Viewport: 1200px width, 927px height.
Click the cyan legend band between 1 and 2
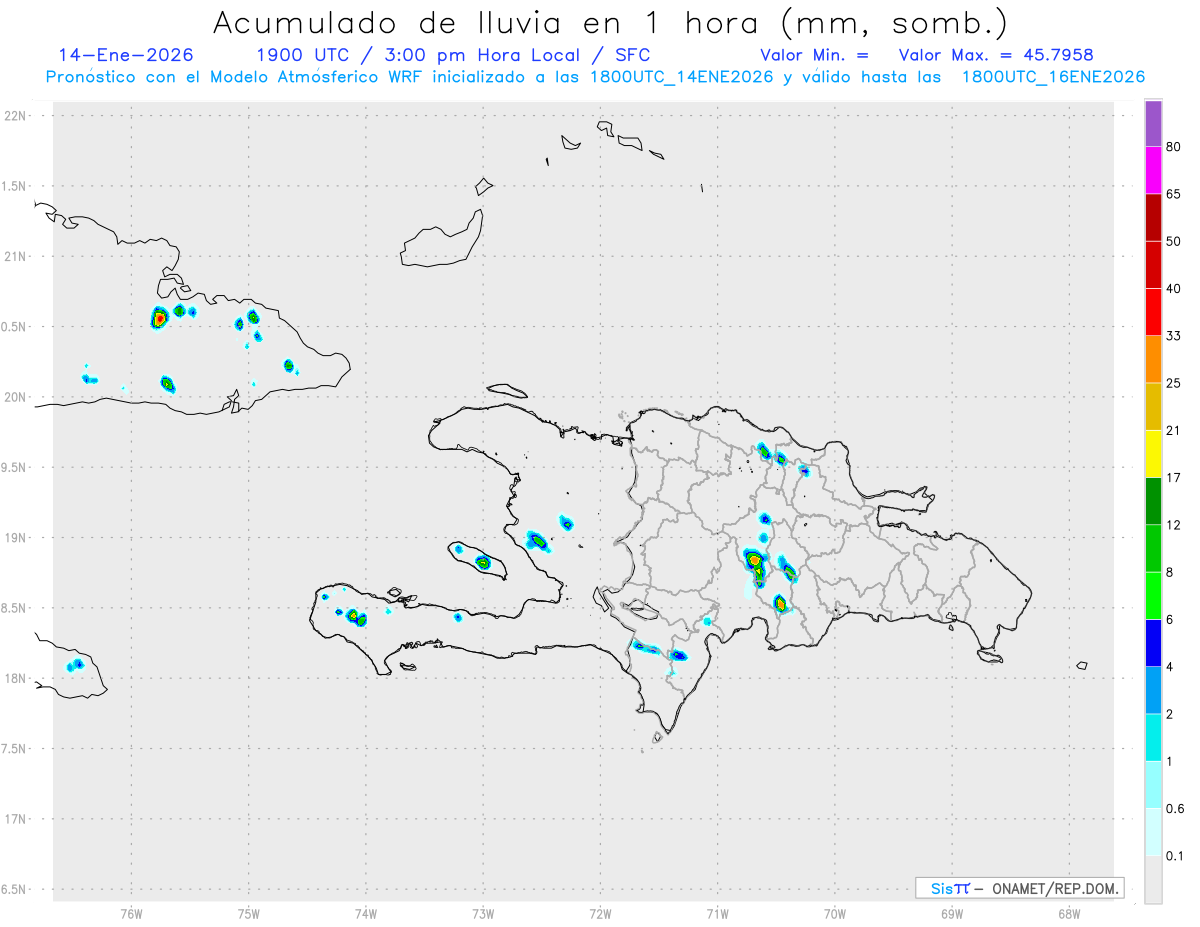tap(1153, 739)
